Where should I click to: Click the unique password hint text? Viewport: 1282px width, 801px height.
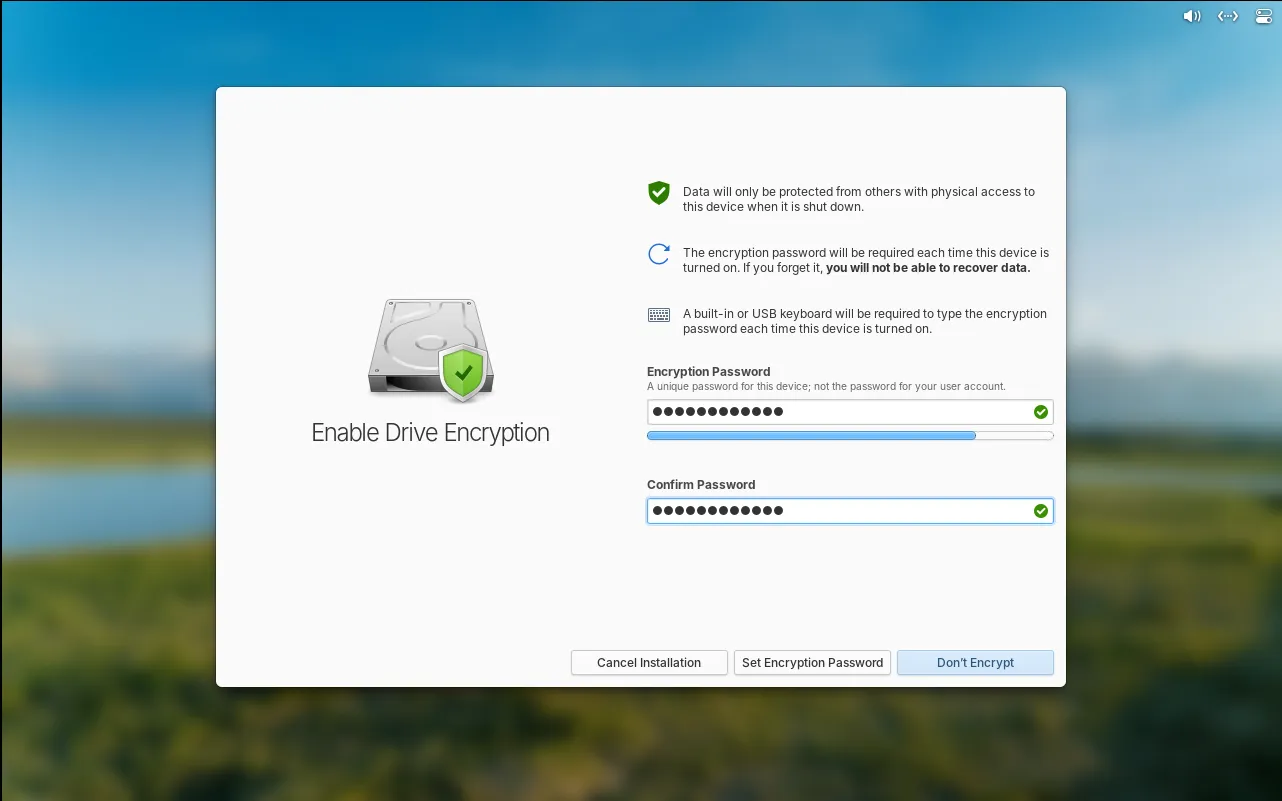[826, 386]
